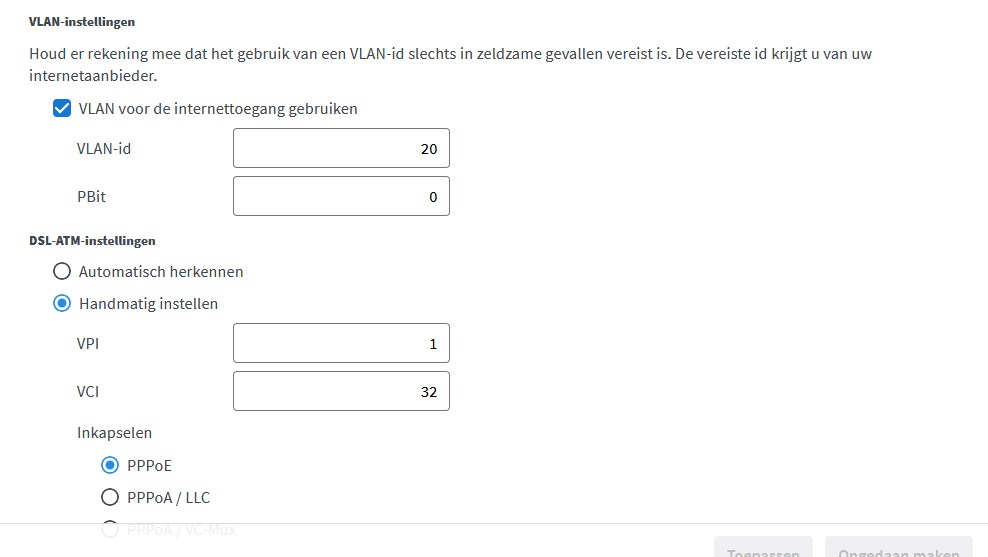
Task: Click the VPI field label
Action: coord(88,344)
